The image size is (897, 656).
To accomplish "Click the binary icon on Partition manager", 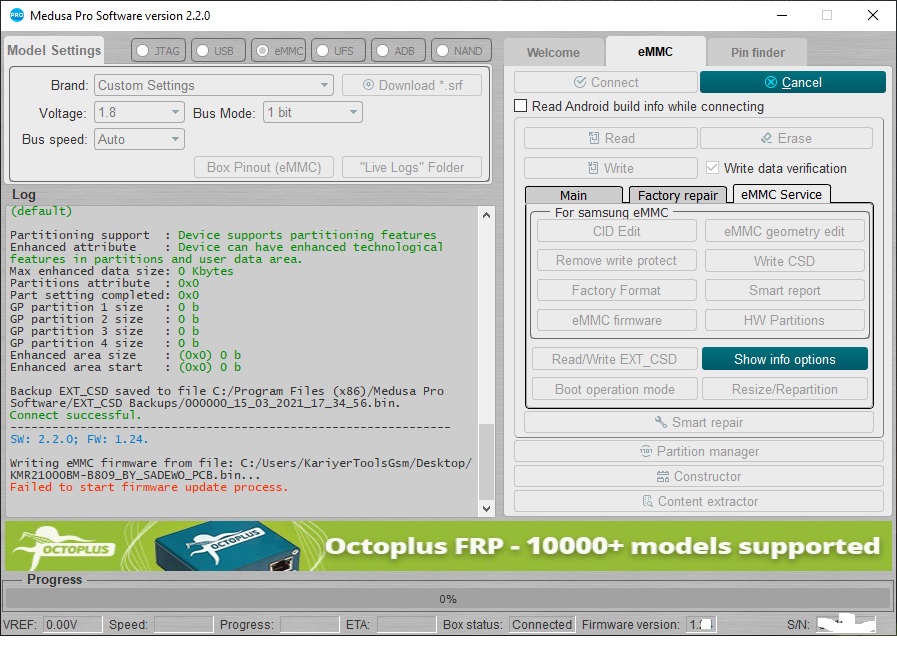I will pos(645,451).
